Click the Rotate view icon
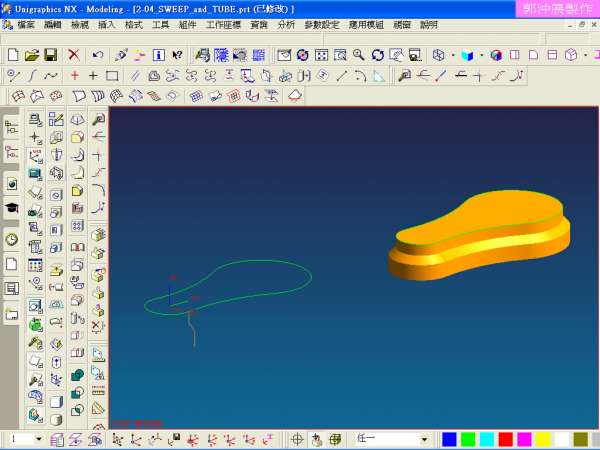The width and height of the screenshot is (600, 450). point(377,55)
